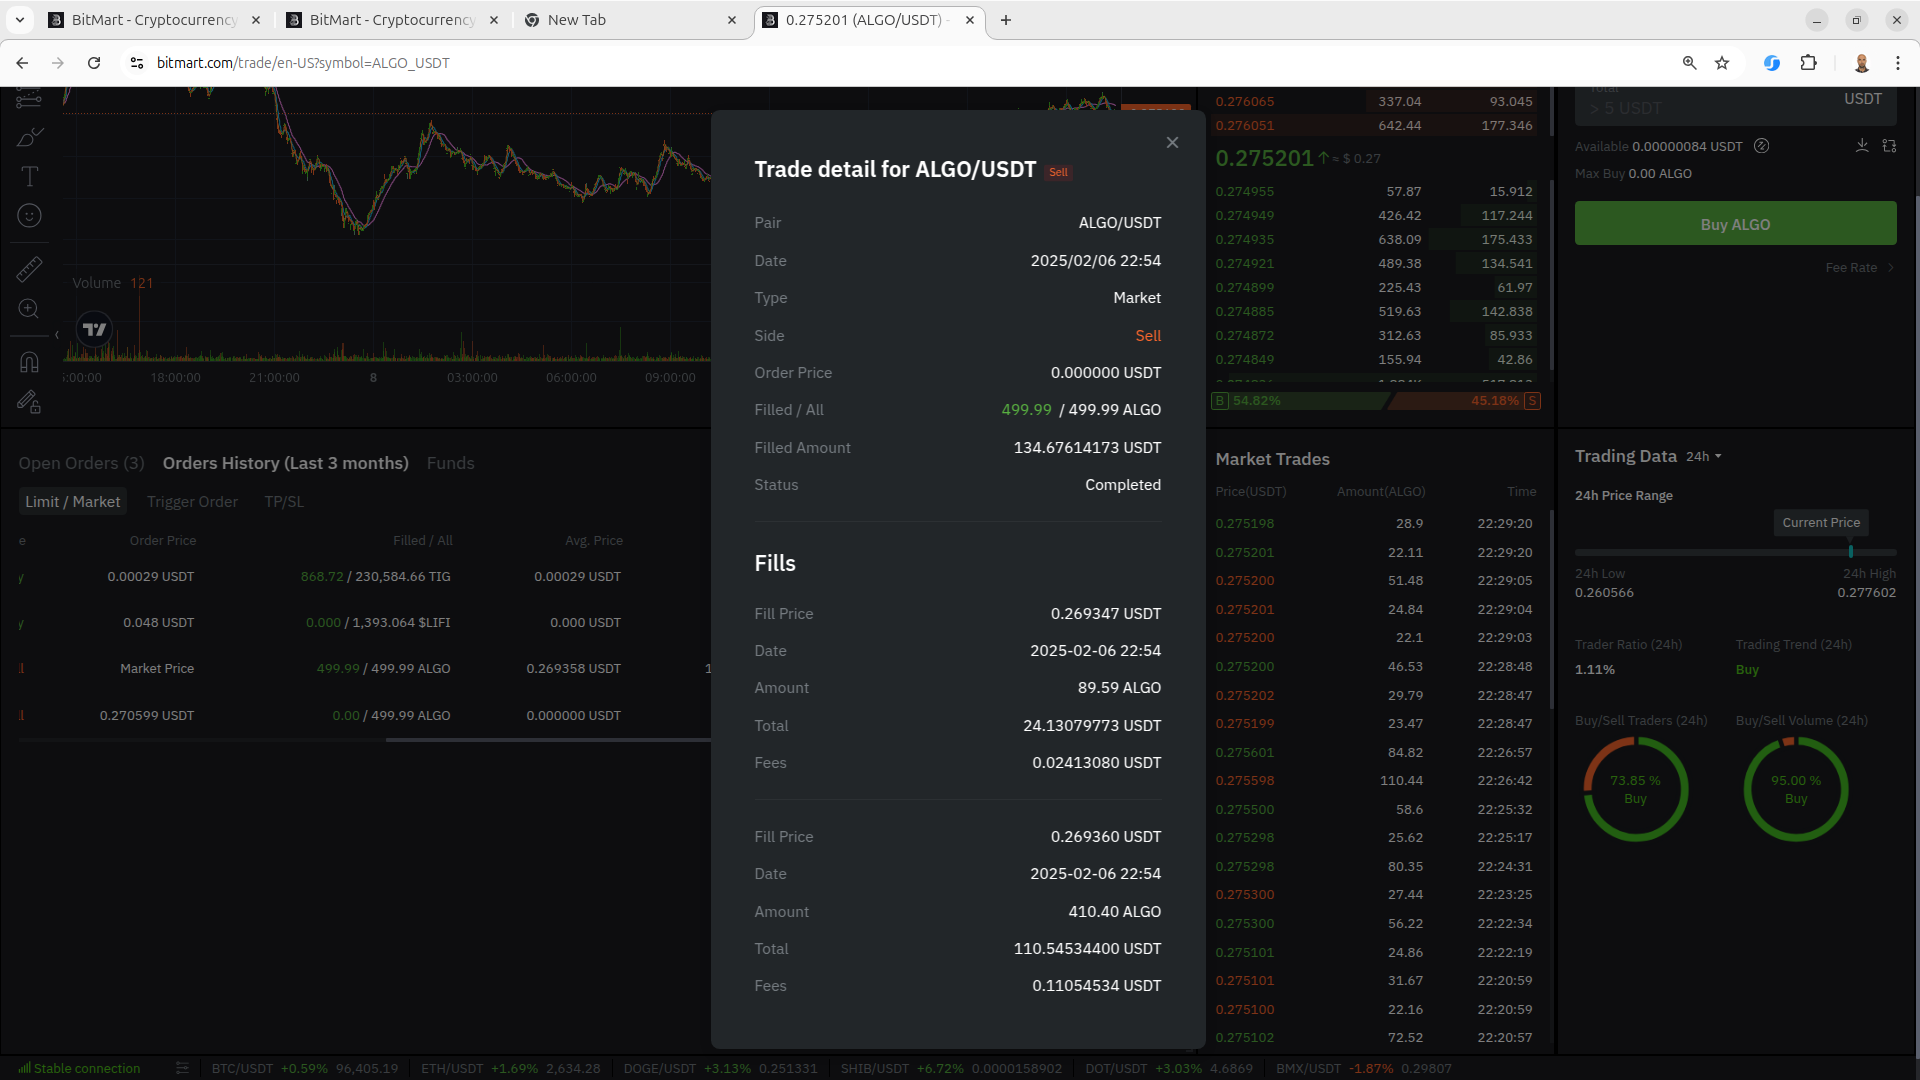Image resolution: width=1920 pixels, height=1080 pixels.
Task: Click the site information icon in address bar
Action: click(137, 63)
